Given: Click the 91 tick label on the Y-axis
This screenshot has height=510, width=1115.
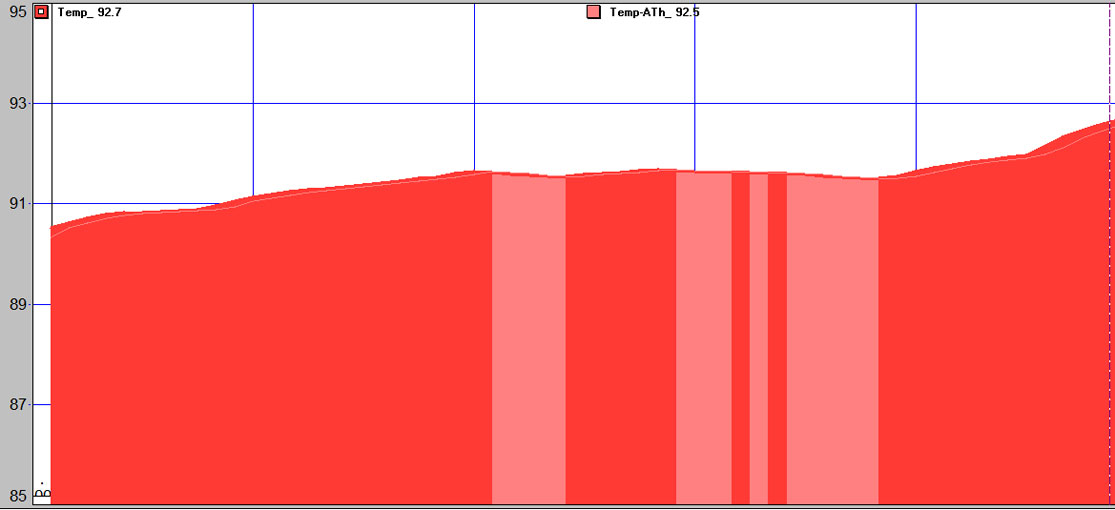Looking at the screenshot, I should click(x=17, y=204).
